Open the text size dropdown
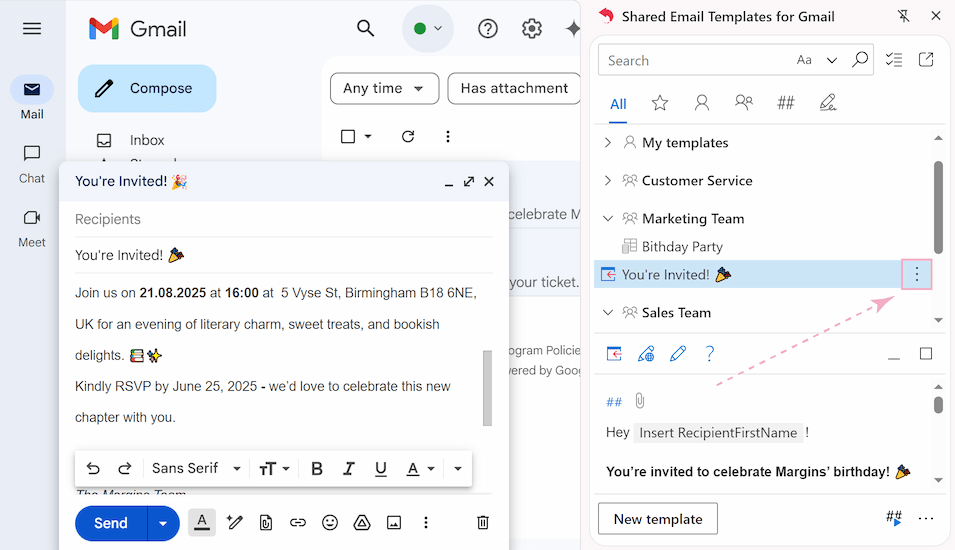The image size is (955, 550). (x=274, y=468)
